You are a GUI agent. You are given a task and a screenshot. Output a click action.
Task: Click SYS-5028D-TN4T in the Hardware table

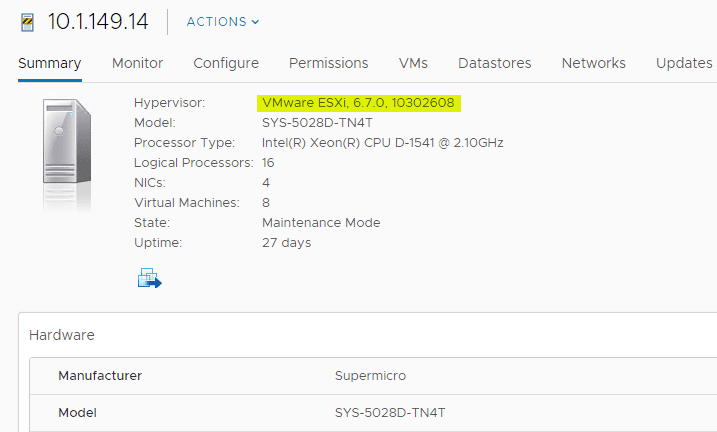point(390,413)
